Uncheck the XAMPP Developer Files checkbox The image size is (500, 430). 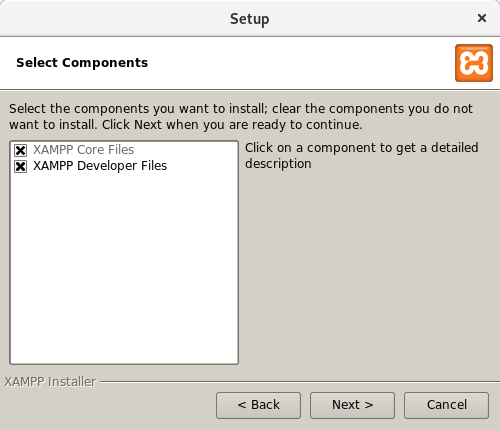tap(20, 166)
